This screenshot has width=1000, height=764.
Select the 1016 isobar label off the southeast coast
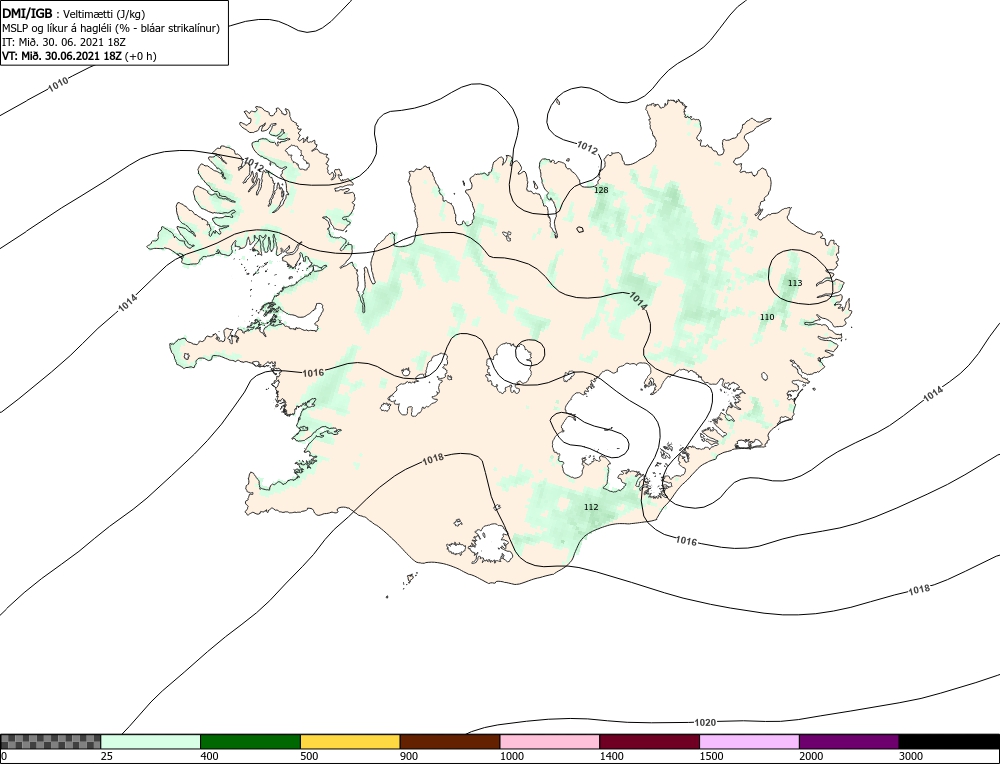point(686,541)
